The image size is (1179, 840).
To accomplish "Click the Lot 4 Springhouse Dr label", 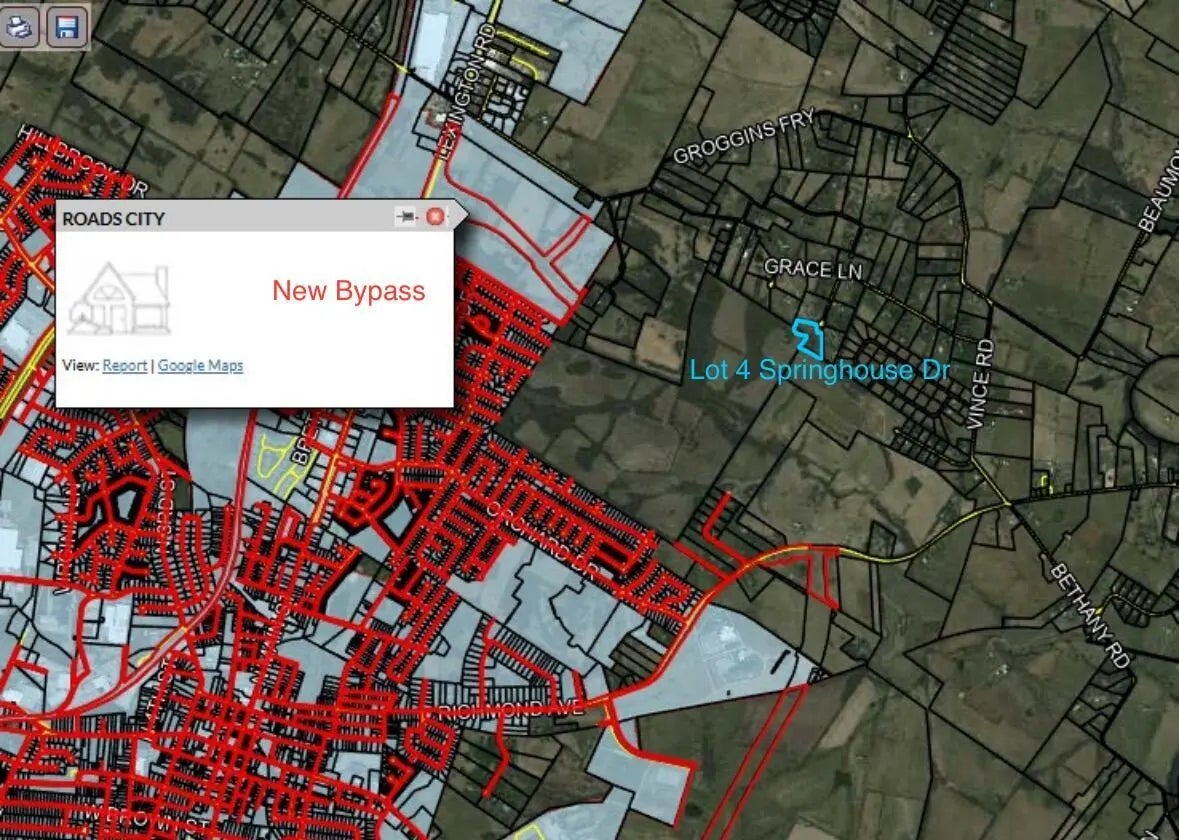I will pos(815,371).
